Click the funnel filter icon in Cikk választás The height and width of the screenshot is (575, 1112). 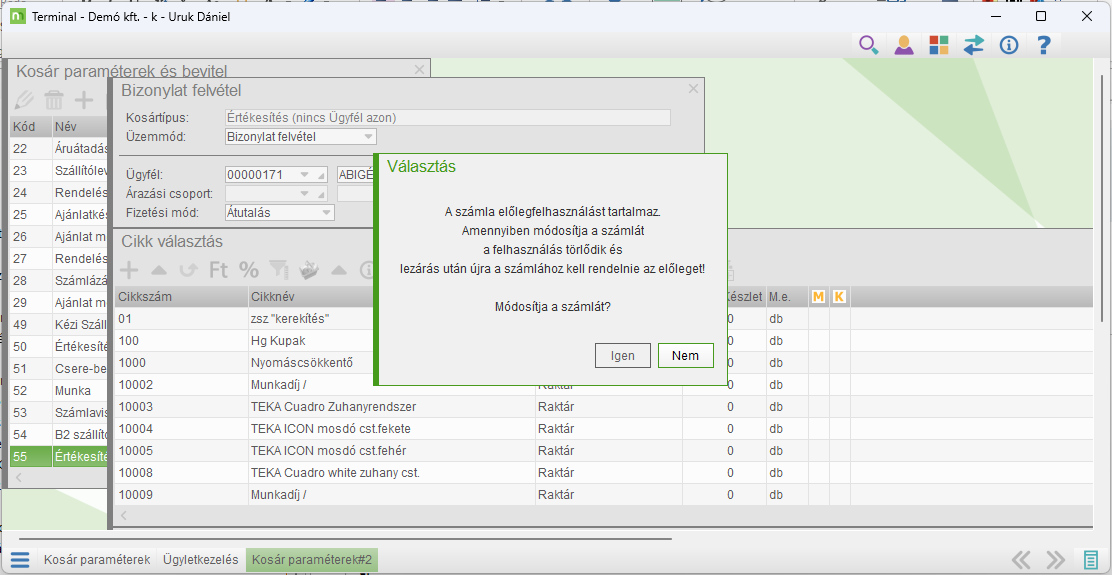pos(279,269)
